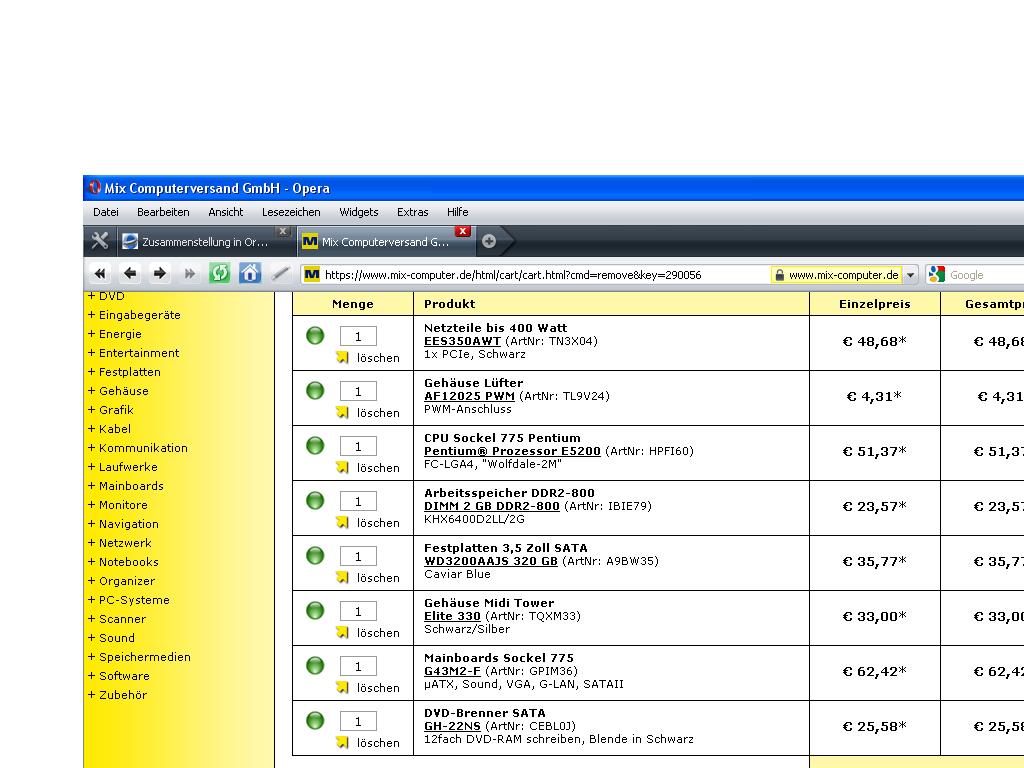The height and width of the screenshot is (768, 1024).
Task: Open the Widgets menu
Action: pyautogui.click(x=359, y=212)
